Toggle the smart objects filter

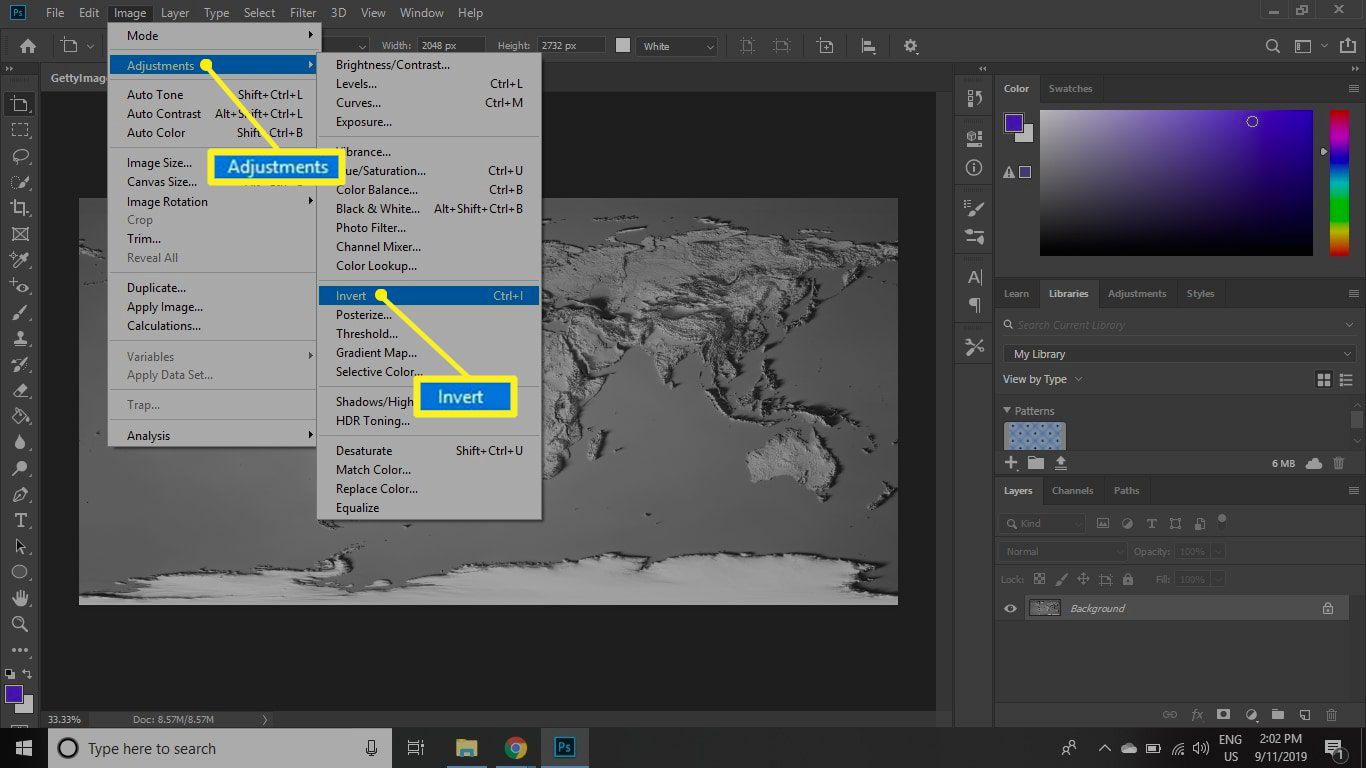click(1199, 523)
